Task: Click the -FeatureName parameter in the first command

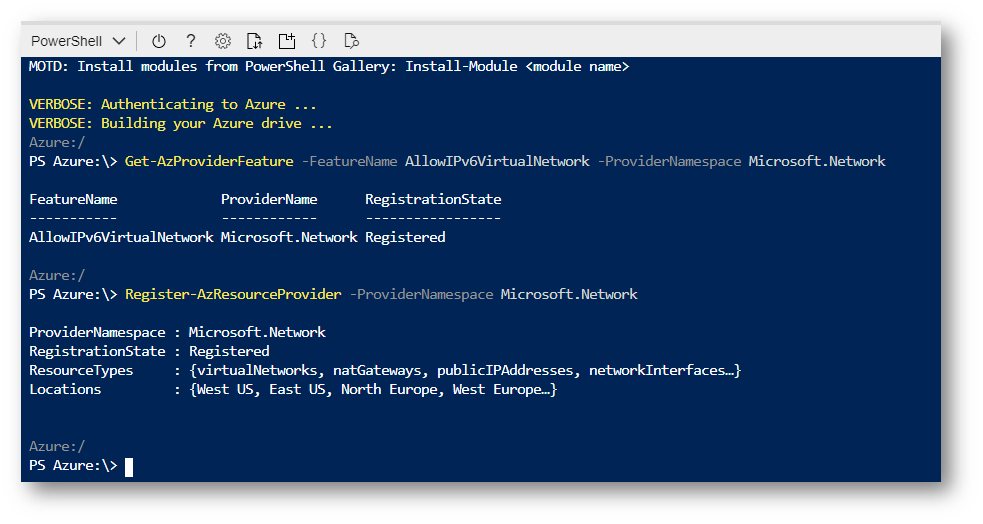Action: click(349, 162)
